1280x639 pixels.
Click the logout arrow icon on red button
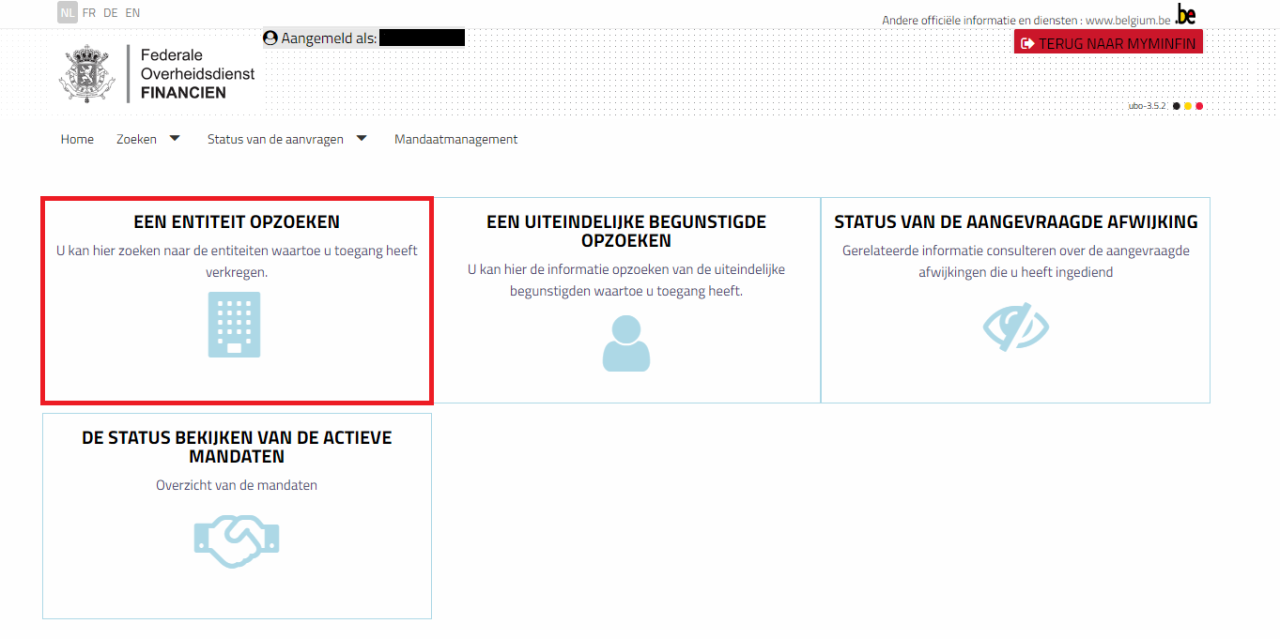pyautogui.click(x=1027, y=43)
